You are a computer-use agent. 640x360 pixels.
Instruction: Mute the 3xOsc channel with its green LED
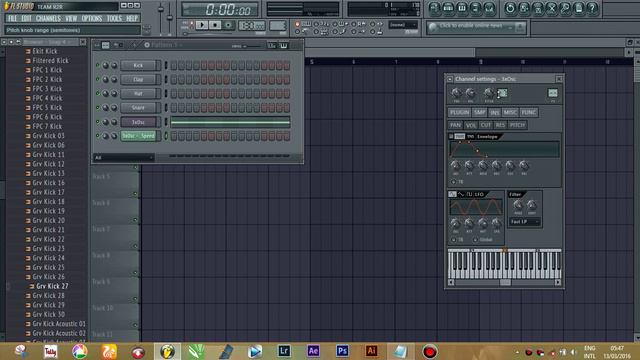pyautogui.click(x=98, y=122)
